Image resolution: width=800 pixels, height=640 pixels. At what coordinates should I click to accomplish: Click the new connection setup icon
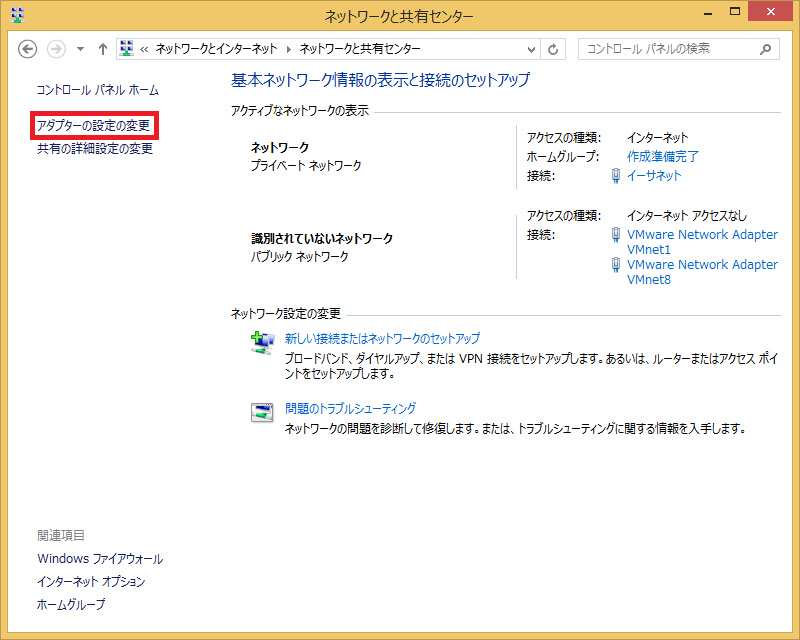point(262,343)
